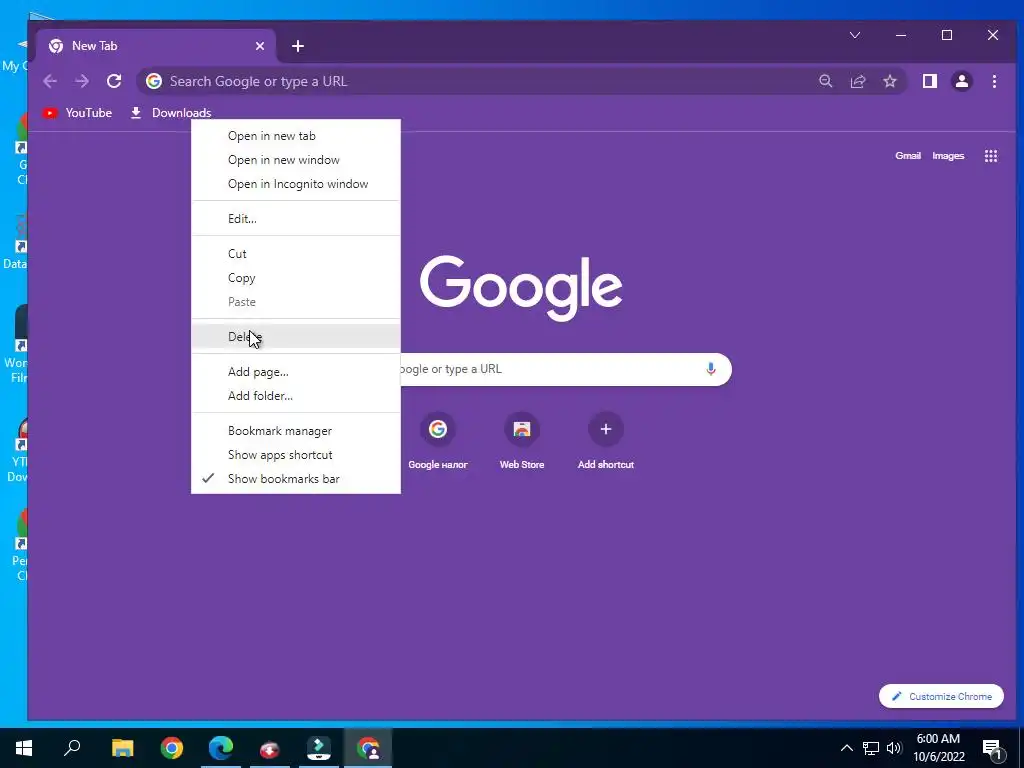Show hidden system tray icons
1024x768 pixels.
pos(846,748)
